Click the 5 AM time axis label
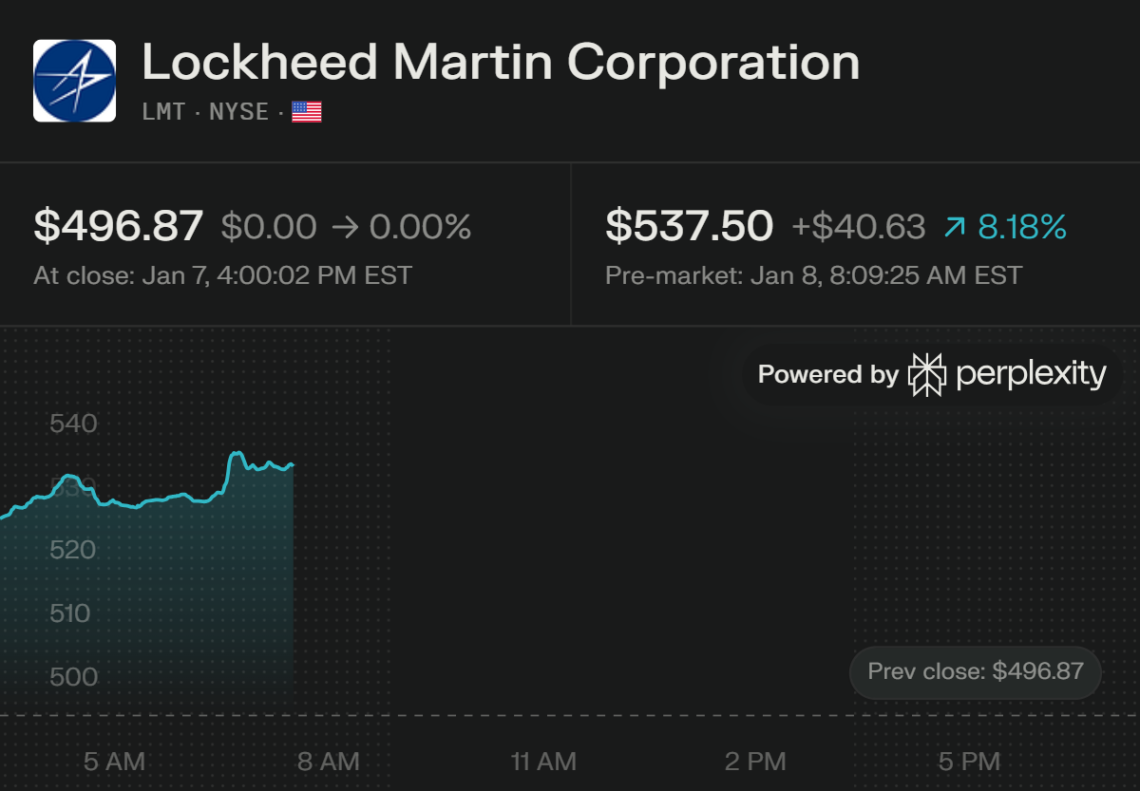Screen dimensions: 1140x791 click(114, 762)
